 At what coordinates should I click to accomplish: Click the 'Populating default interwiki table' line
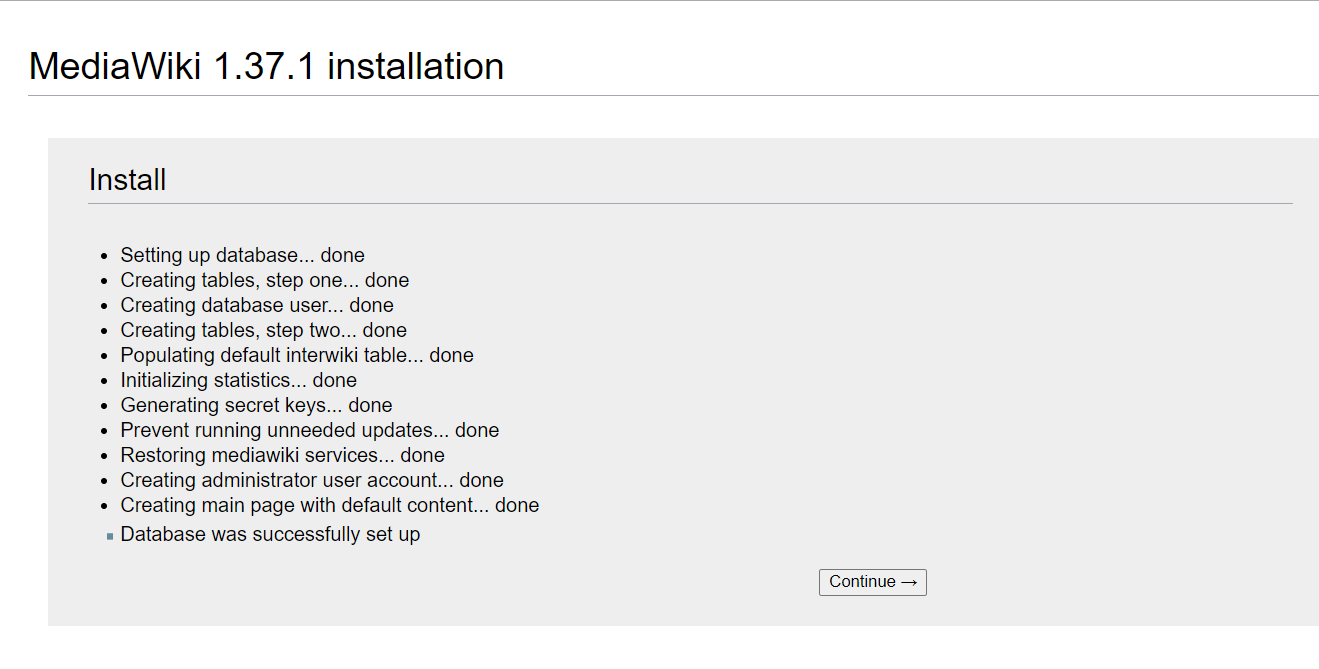point(296,355)
